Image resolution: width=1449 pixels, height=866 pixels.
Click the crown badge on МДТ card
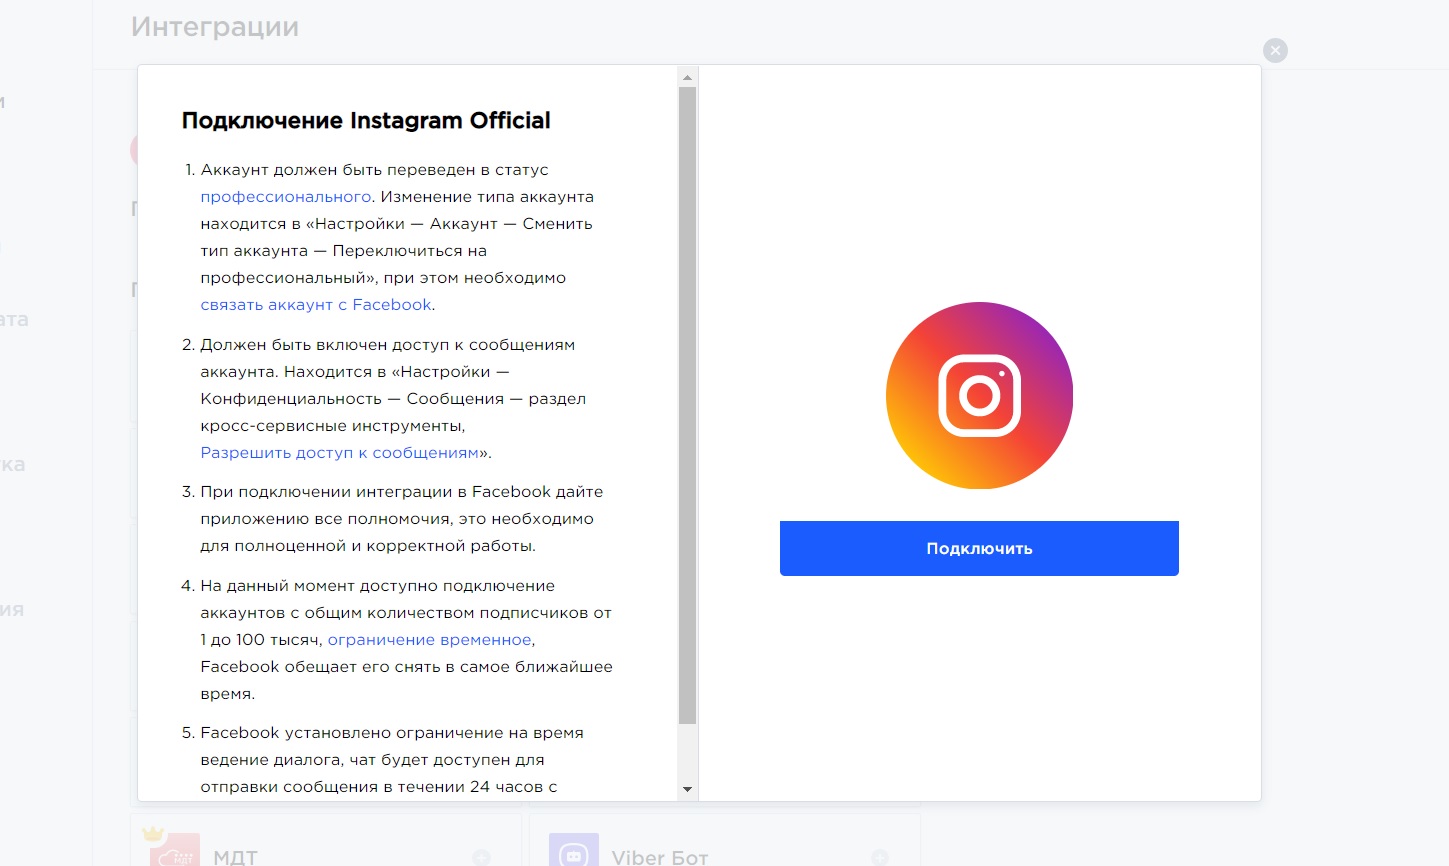click(153, 833)
